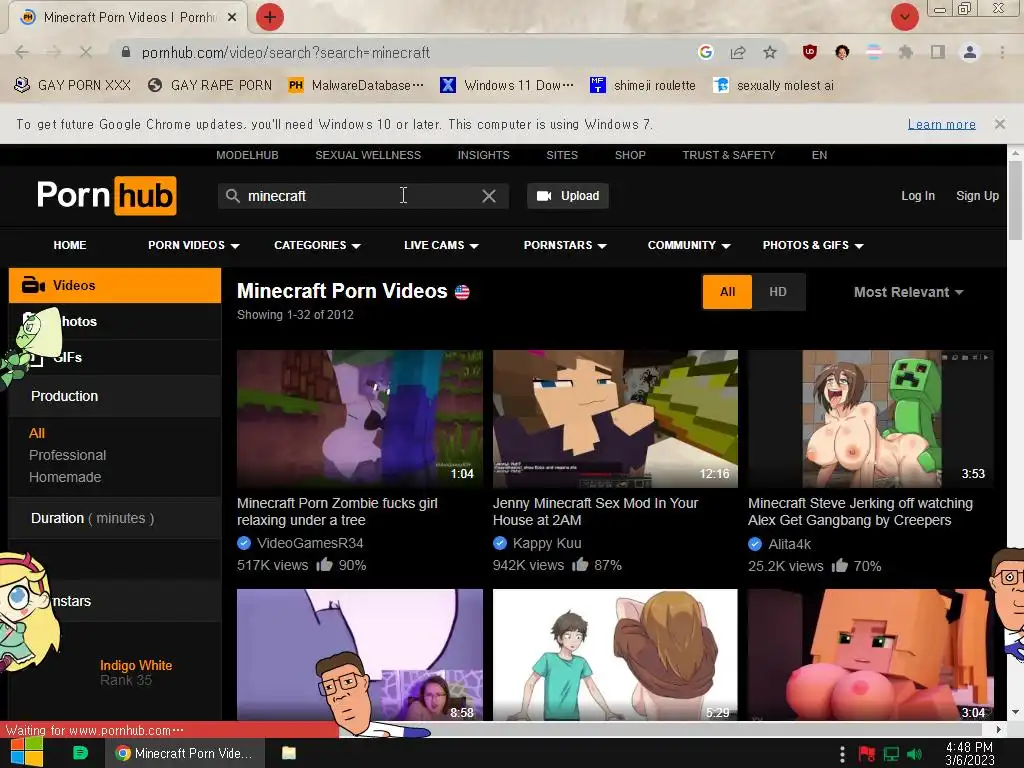The width and height of the screenshot is (1024, 768).
Task: Open a new browser tab
Action: click(270, 17)
